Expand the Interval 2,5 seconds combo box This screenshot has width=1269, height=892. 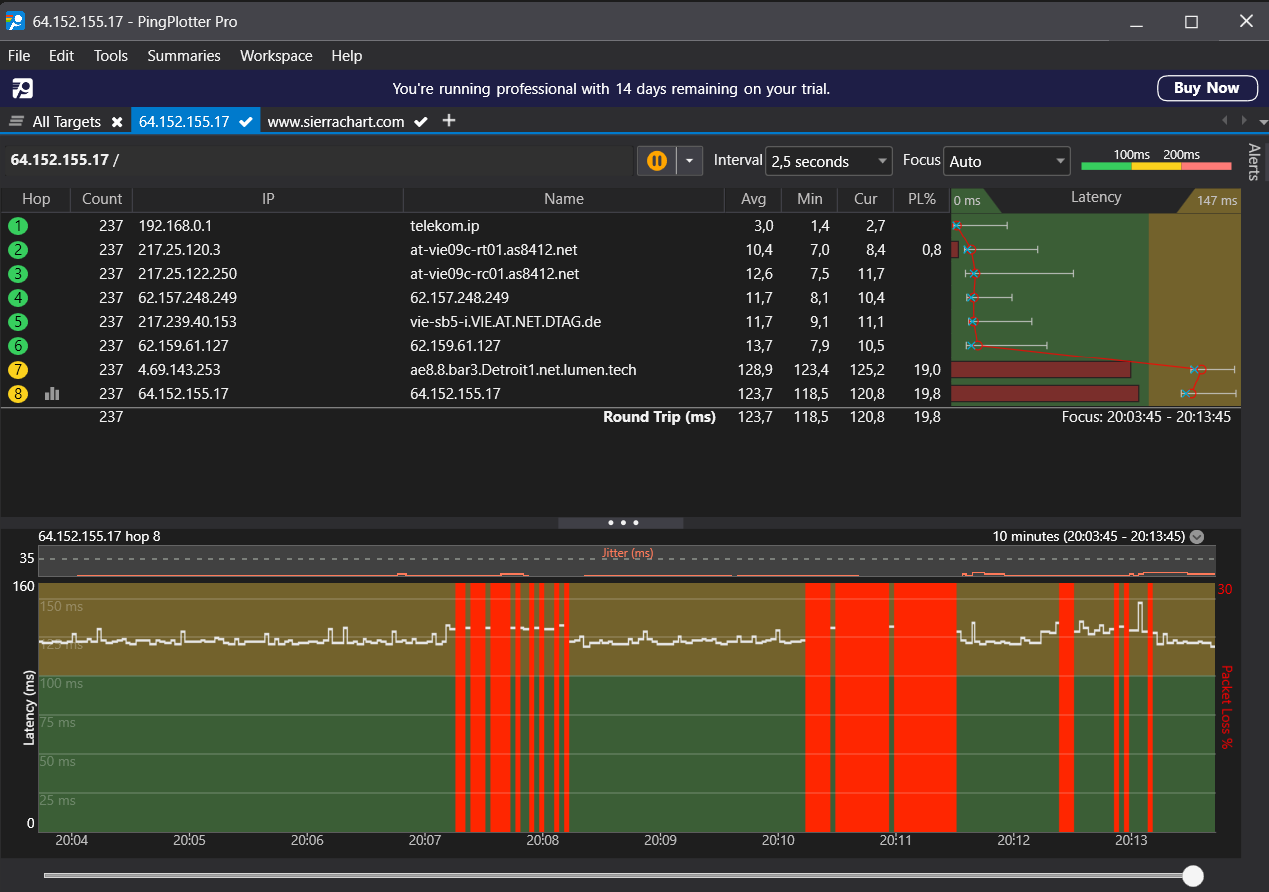click(828, 161)
